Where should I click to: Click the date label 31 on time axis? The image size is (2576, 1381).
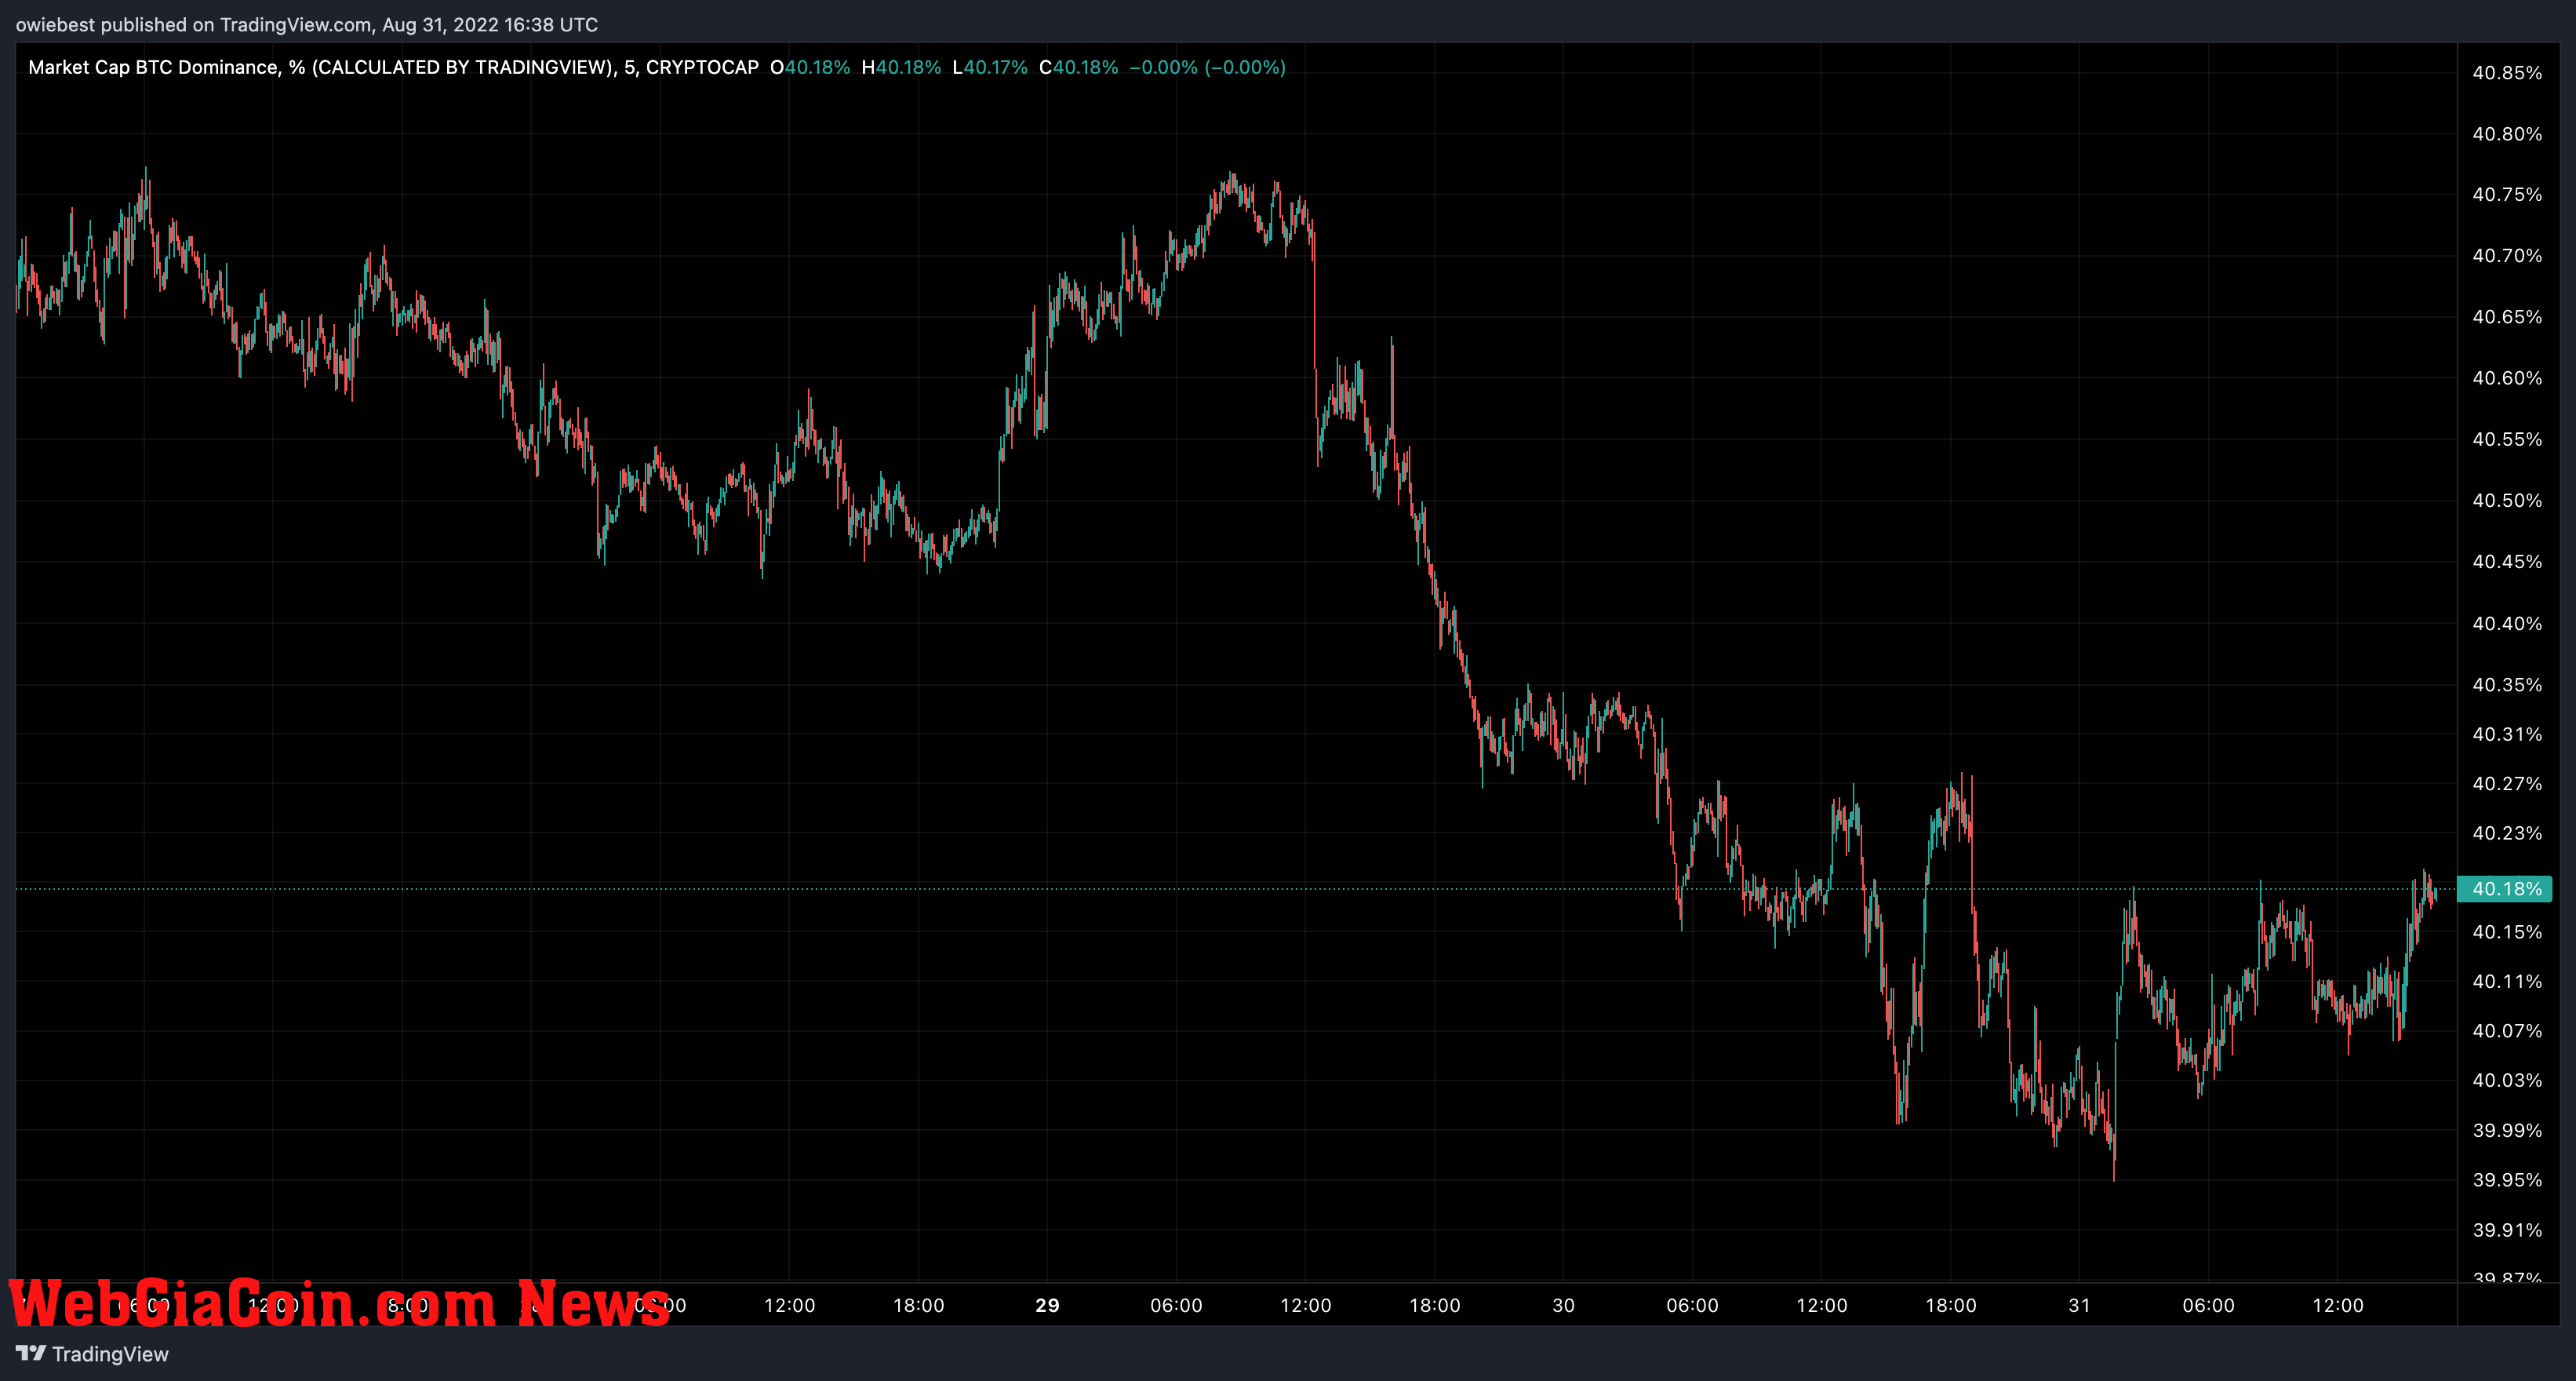point(2079,1304)
